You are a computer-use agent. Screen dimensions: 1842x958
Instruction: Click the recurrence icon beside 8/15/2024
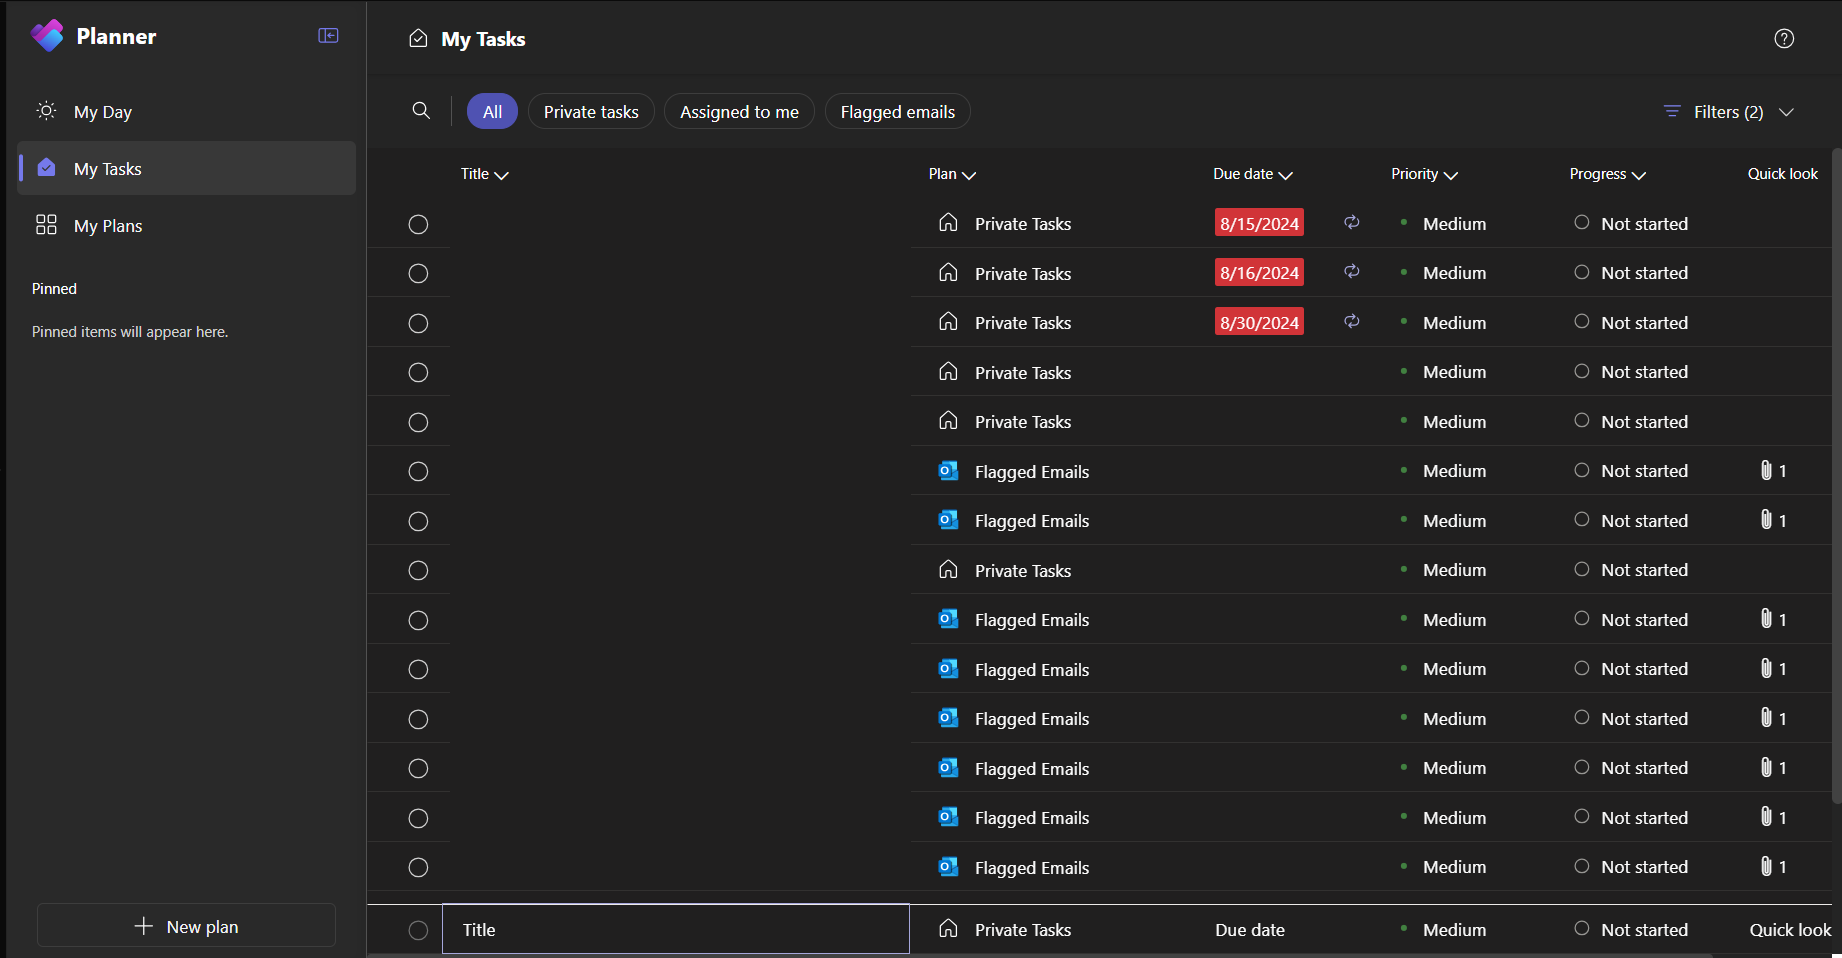pyautogui.click(x=1351, y=223)
